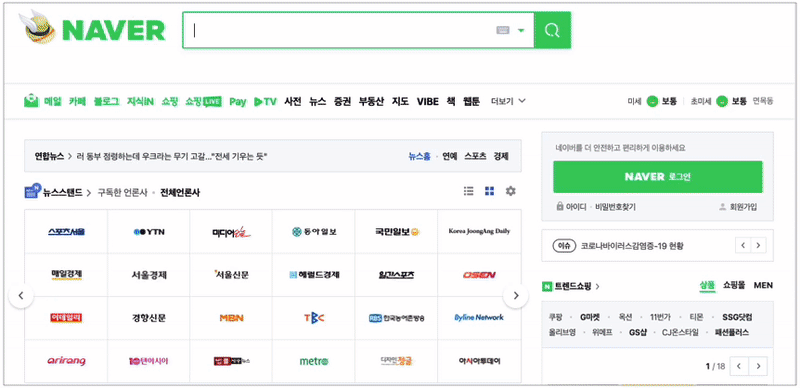This screenshot has width=800, height=388.
Task: Open the MBN press logo tile
Action: pyautogui.click(x=231, y=318)
